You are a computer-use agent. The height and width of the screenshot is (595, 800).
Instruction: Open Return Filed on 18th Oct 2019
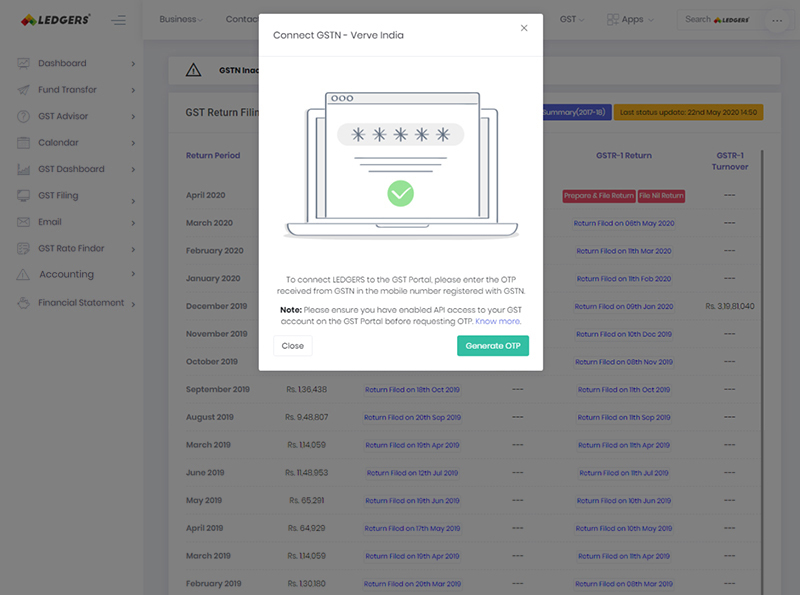point(412,390)
